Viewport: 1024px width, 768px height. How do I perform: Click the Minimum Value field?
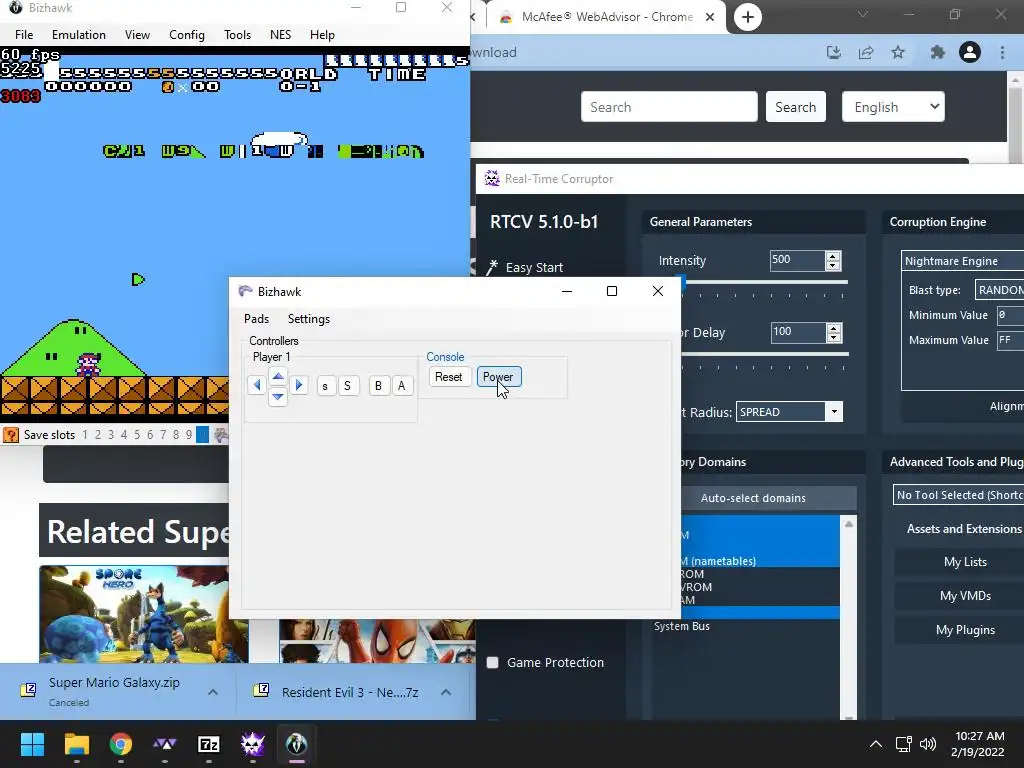point(1010,315)
